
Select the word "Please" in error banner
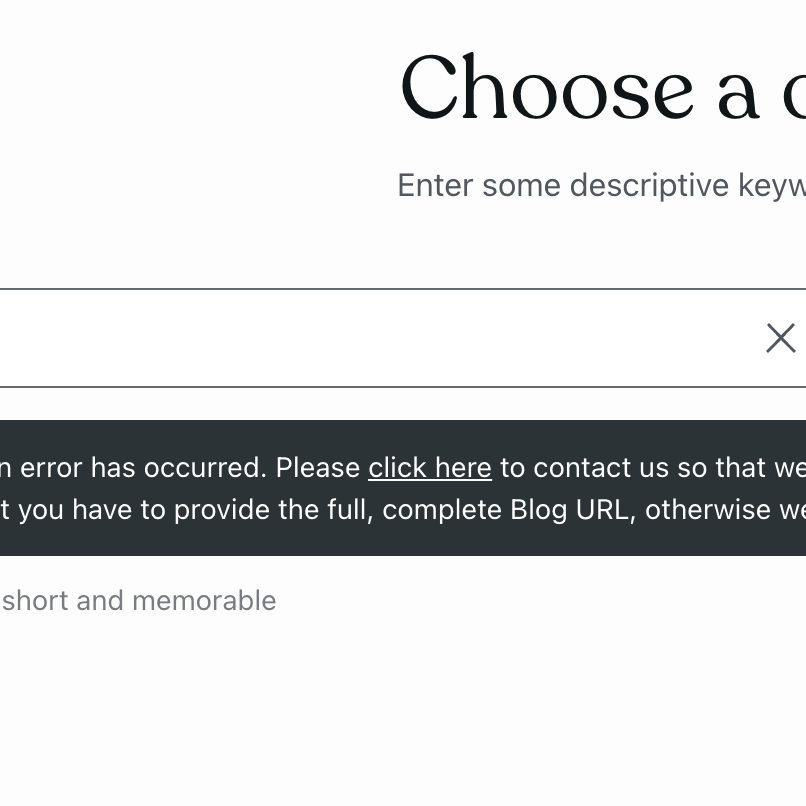(x=318, y=468)
